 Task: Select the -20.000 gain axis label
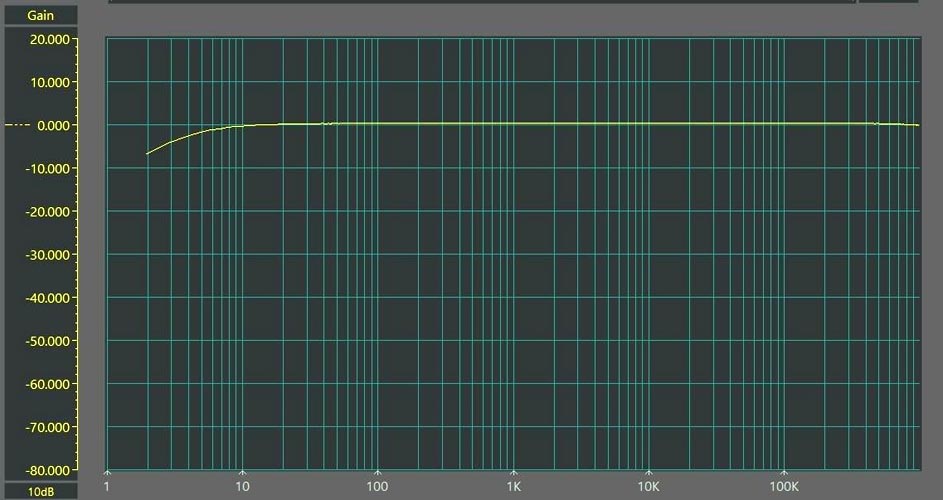point(48,212)
